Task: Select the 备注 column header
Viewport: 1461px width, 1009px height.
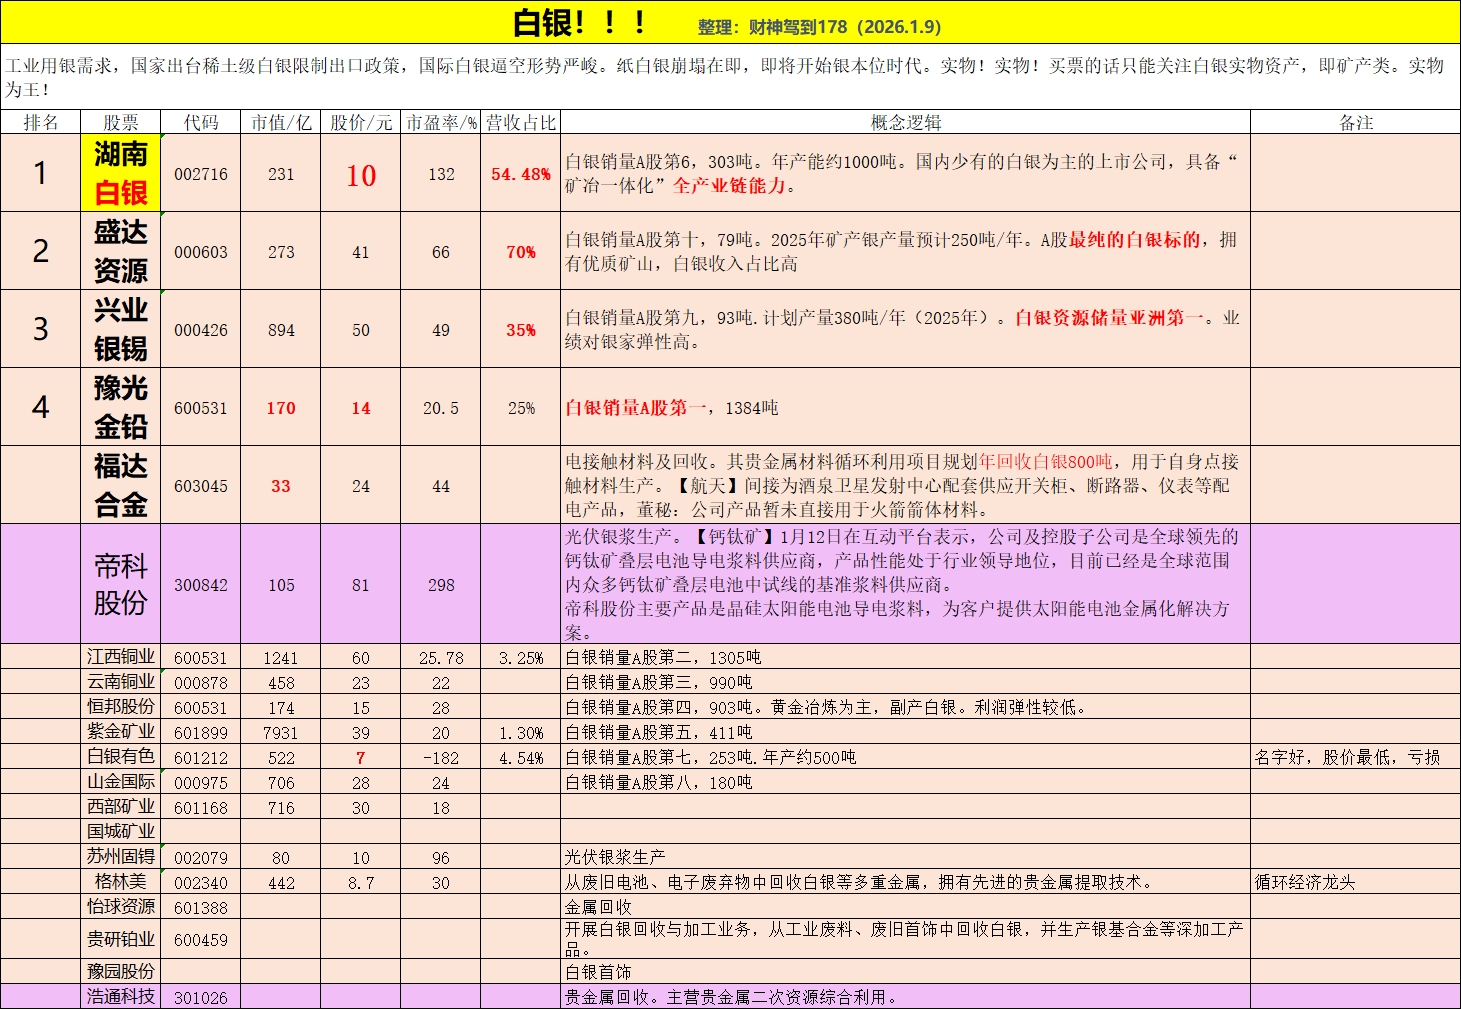Action: click(1356, 122)
